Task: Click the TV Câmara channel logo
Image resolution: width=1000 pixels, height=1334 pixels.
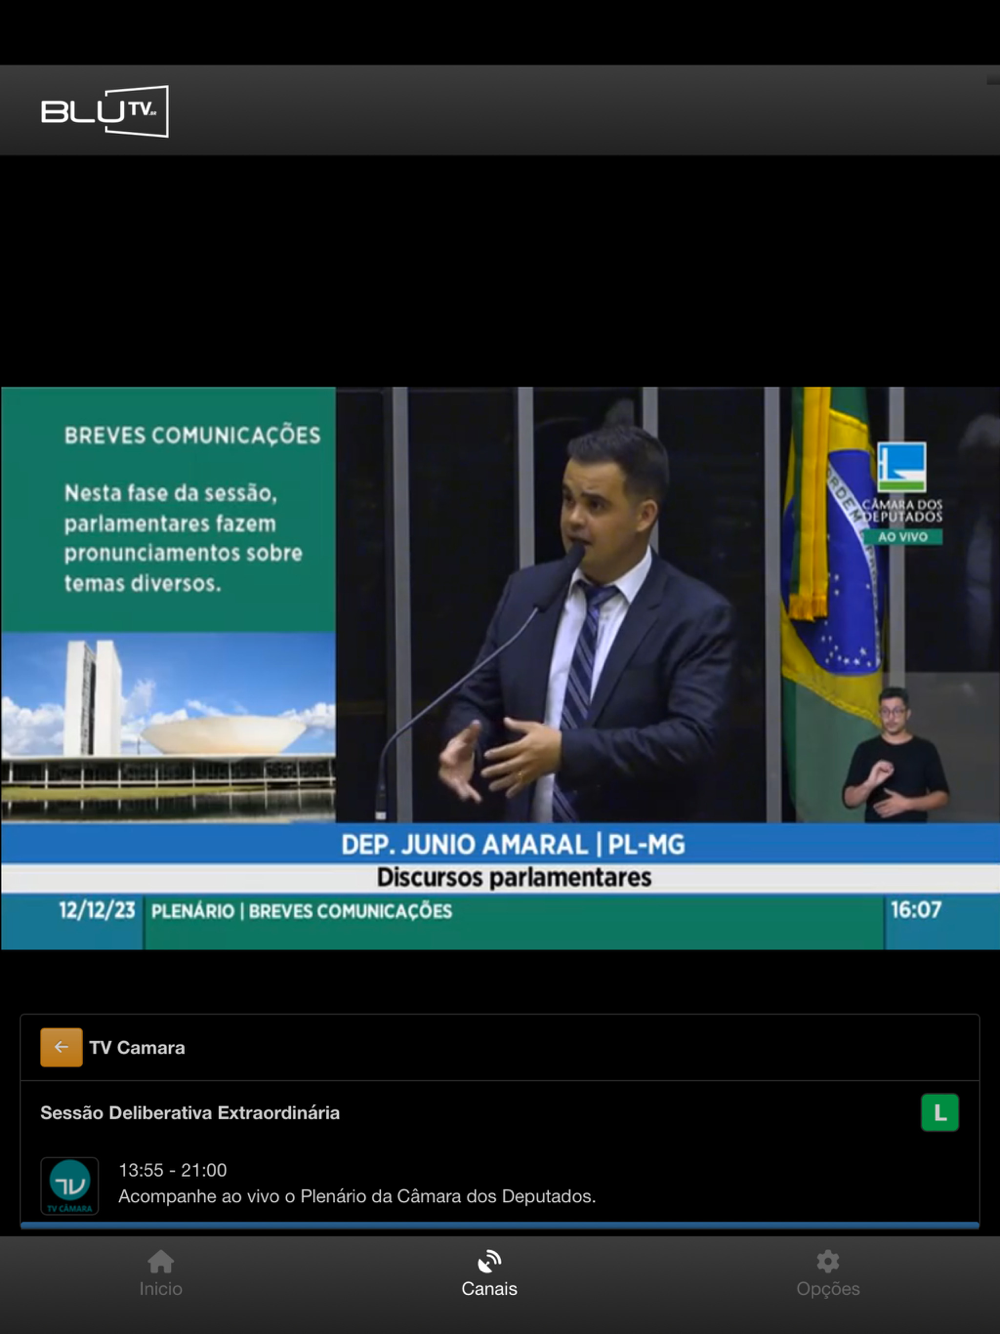Action: [69, 1186]
